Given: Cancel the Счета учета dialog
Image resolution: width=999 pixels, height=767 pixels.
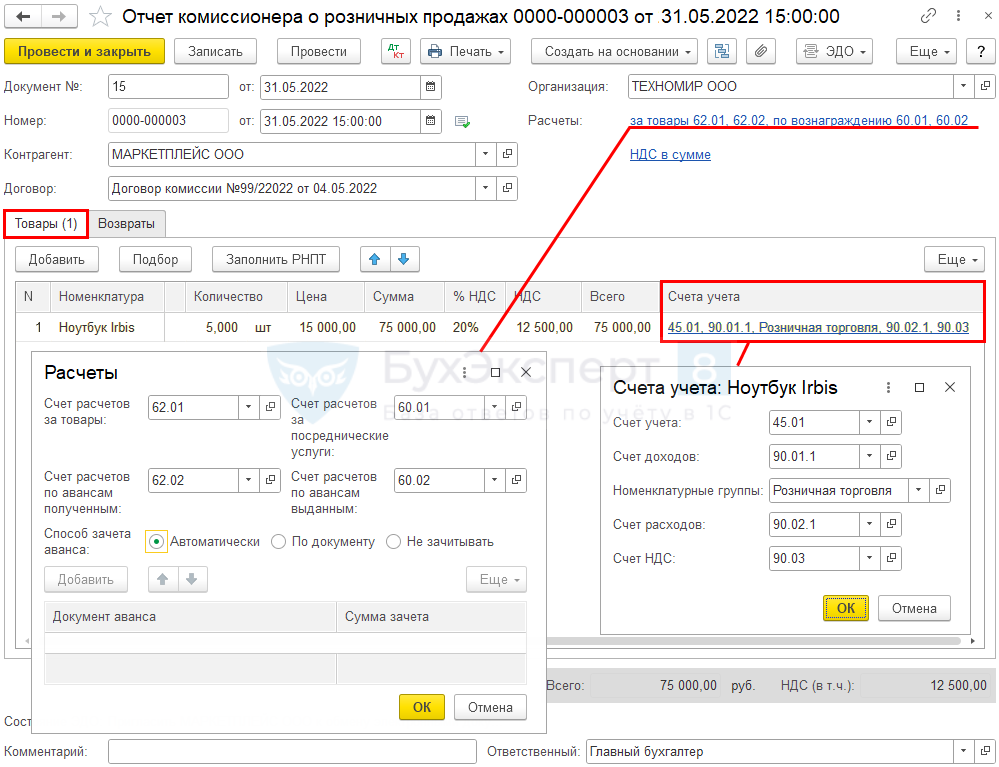Looking at the screenshot, I should coord(914,608).
